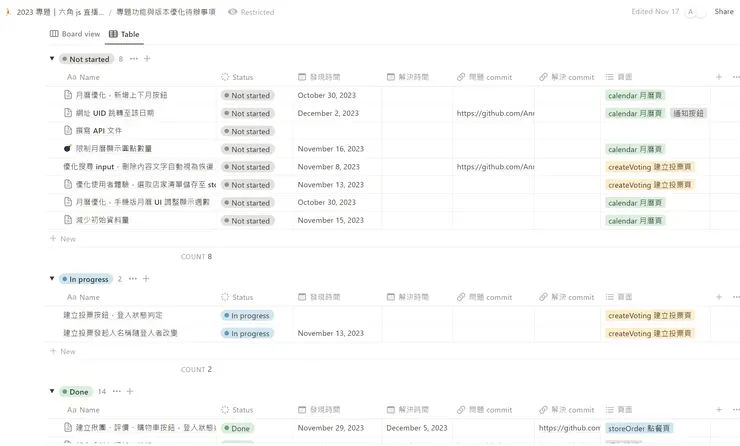This screenshot has width=740, height=446.
Task: Click page icon of 減少初始資料量 row
Action: 68,220
